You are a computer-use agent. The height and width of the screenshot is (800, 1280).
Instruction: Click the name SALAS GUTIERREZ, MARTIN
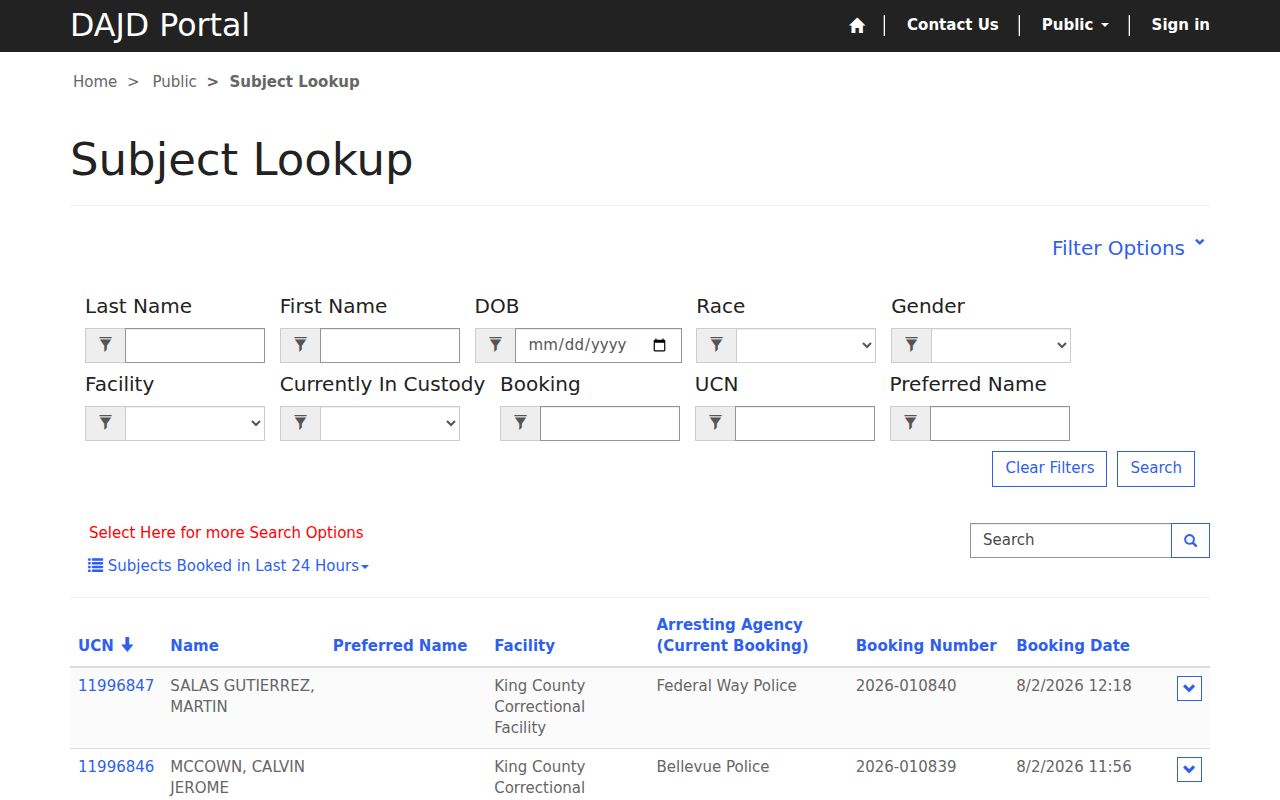coord(242,696)
